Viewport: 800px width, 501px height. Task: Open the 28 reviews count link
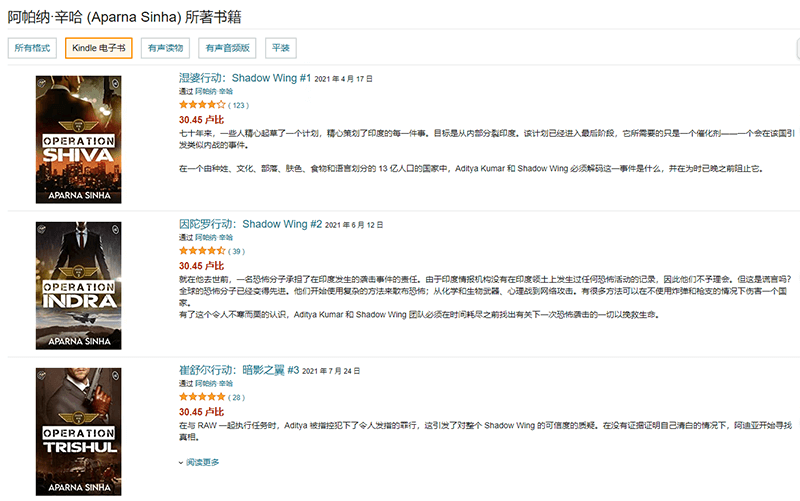(236, 397)
